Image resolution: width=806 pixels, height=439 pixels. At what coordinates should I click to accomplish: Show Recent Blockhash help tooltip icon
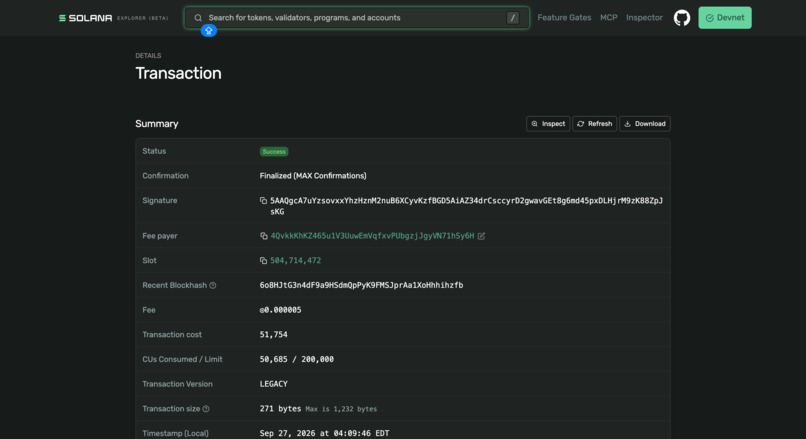point(213,285)
